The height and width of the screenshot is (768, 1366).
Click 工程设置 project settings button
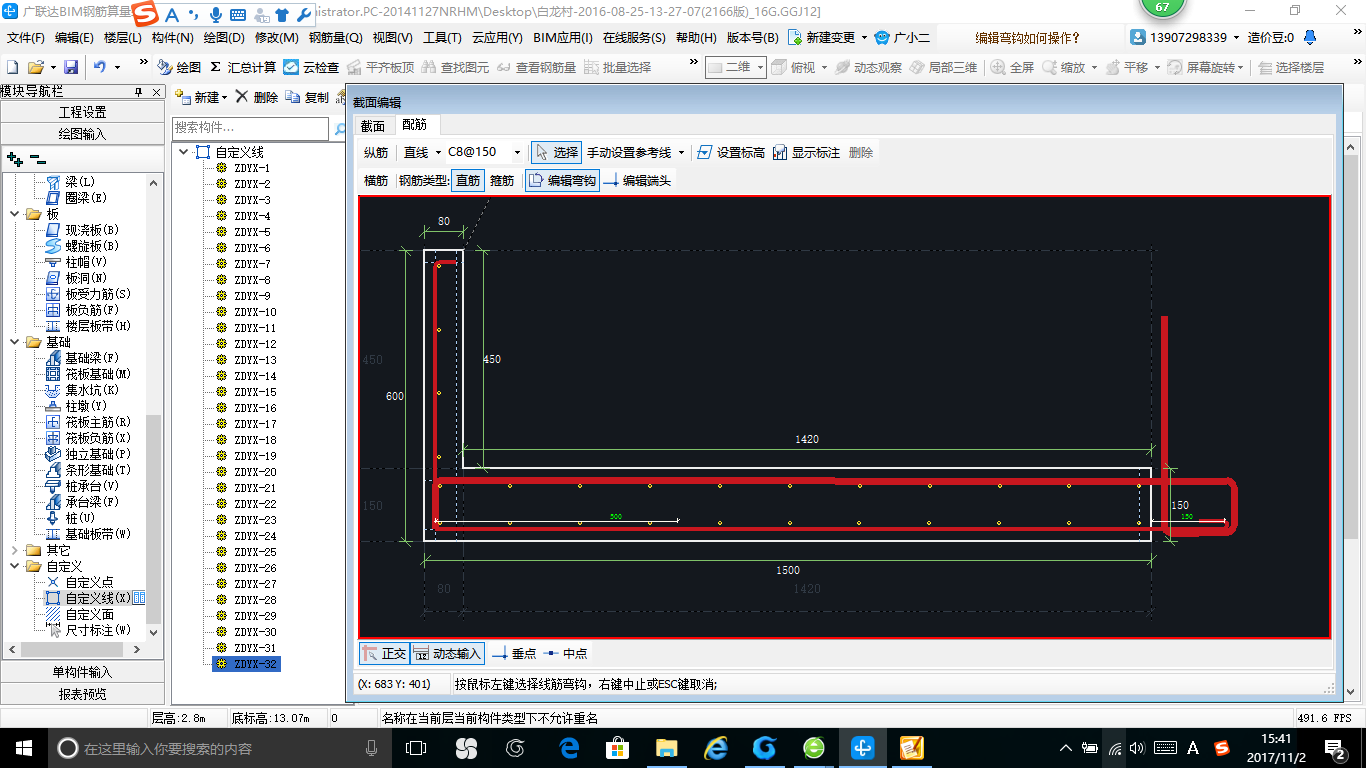coord(82,112)
